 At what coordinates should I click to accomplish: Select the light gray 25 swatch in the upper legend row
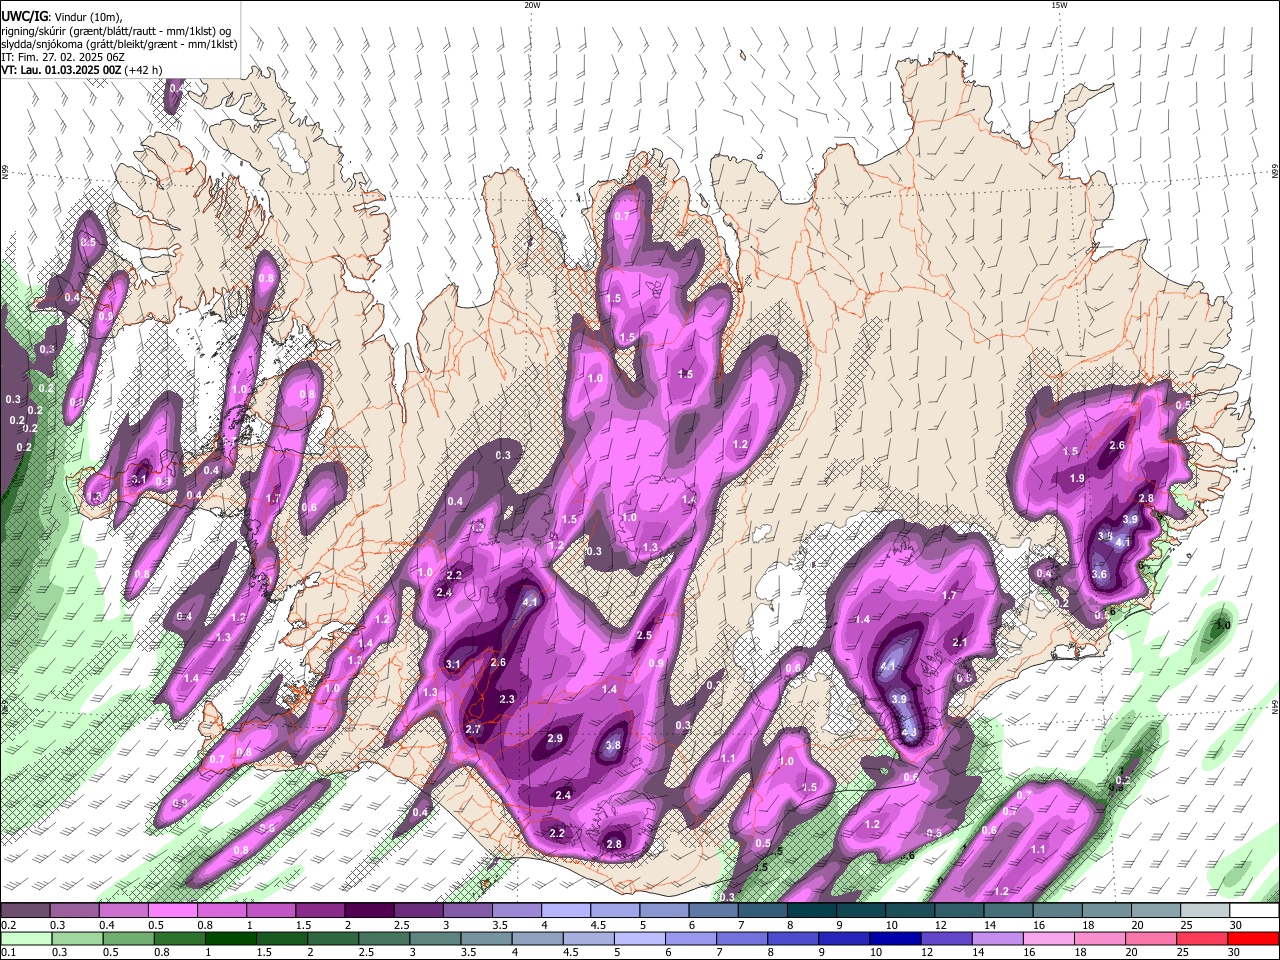click(x=1206, y=910)
